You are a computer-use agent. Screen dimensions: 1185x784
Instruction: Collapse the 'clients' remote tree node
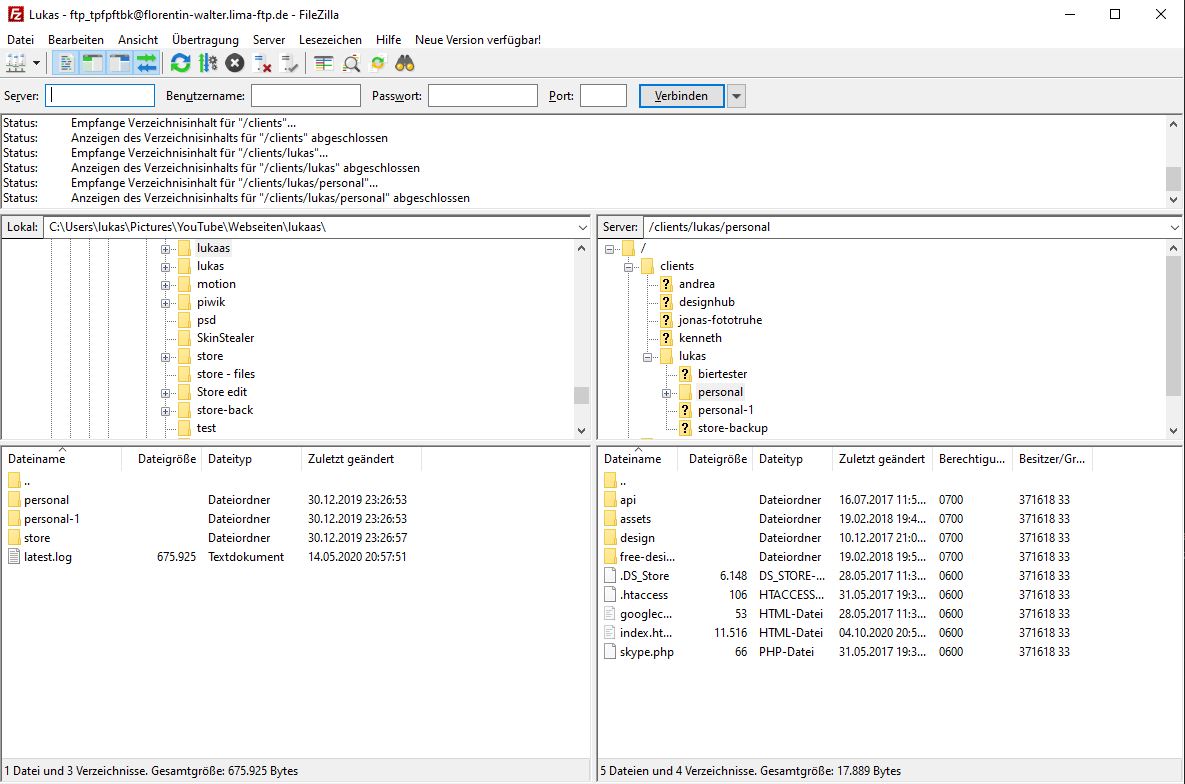pos(629,267)
